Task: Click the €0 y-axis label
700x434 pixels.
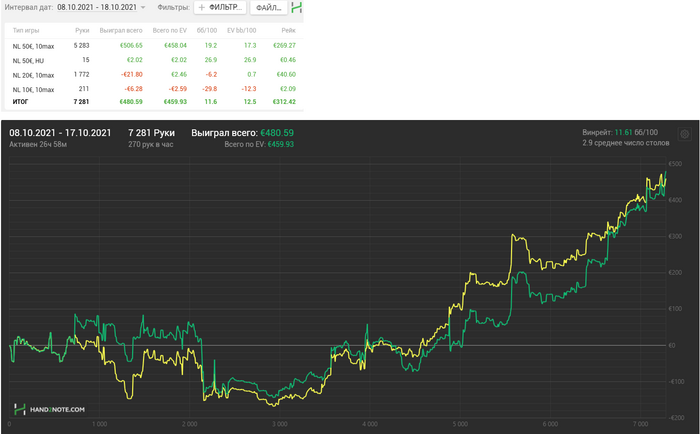Action: (x=672, y=345)
